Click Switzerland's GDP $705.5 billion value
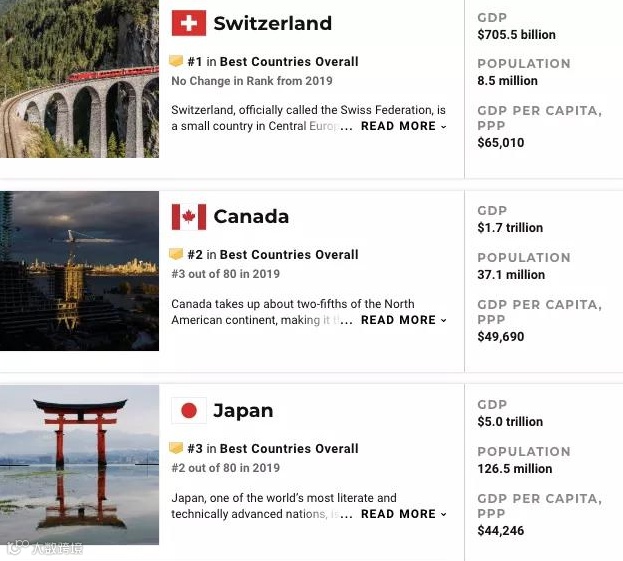The height and width of the screenshot is (561, 623). [516, 35]
